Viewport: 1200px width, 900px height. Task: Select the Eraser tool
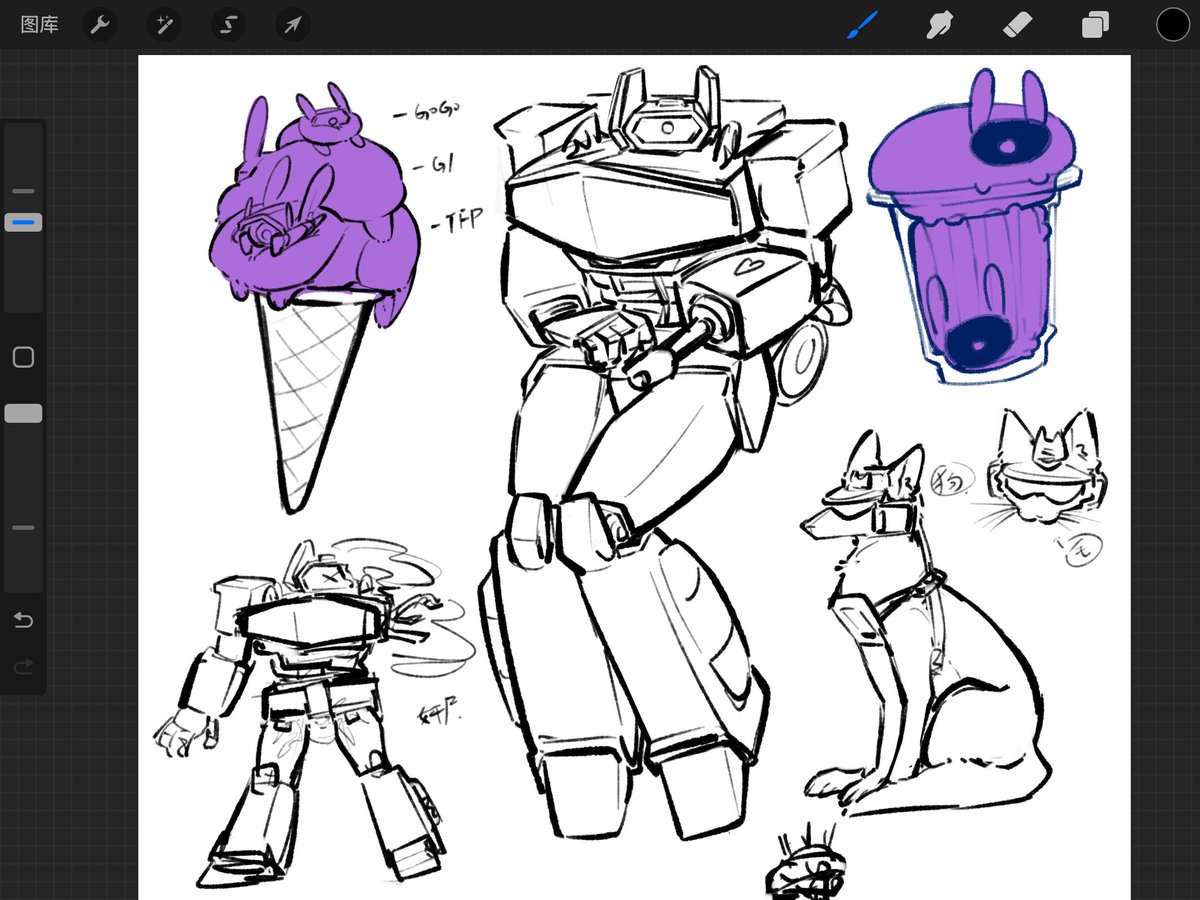(x=1017, y=24)
